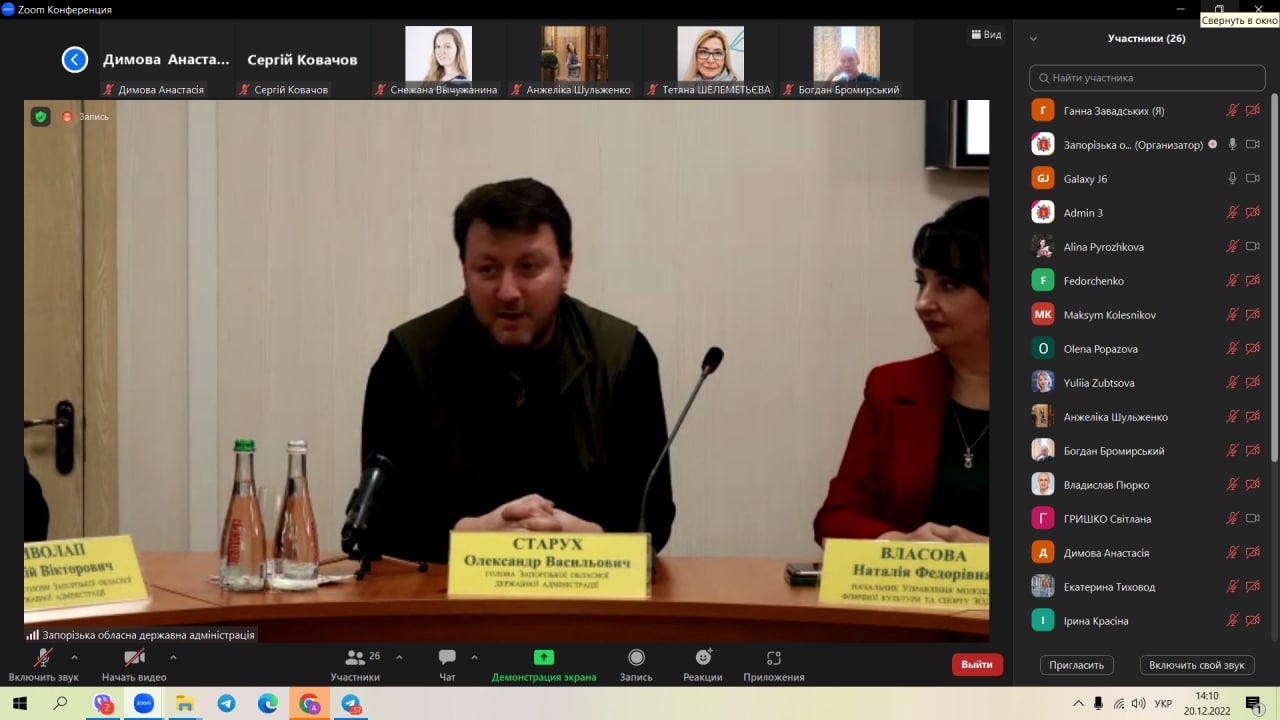The height and width of the screenshot is (720, 1280).
Task: Collapse the Участники panel with the chevron
Action: tap(1033, 39)
